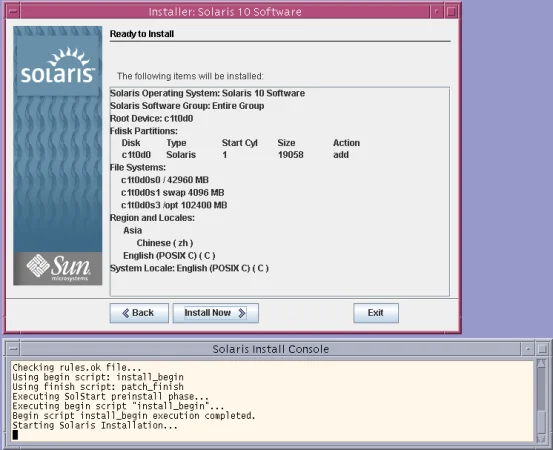Click 'Using begin script: install_begin' console line
This screenshot has width=553, height=450.
(x=98, y=377)
